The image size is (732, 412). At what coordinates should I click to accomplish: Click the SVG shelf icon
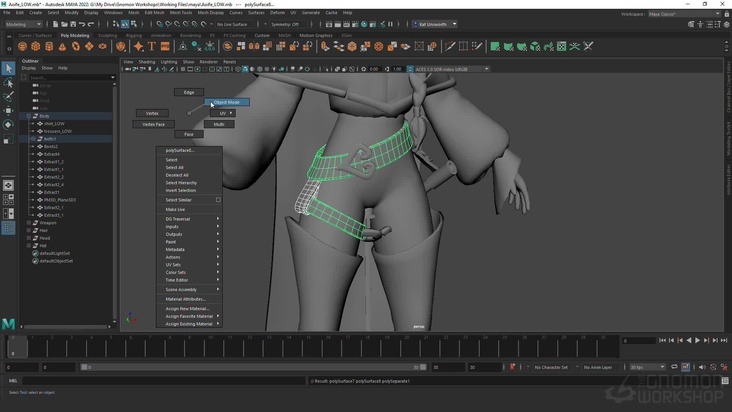click(165, 46)
